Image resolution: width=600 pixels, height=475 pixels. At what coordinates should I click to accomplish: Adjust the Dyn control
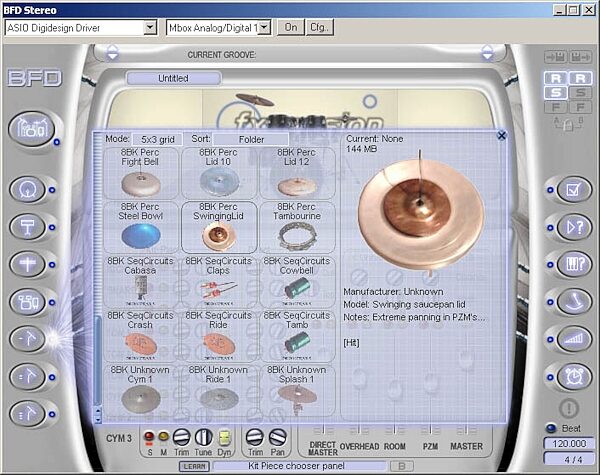coord(224,438)
